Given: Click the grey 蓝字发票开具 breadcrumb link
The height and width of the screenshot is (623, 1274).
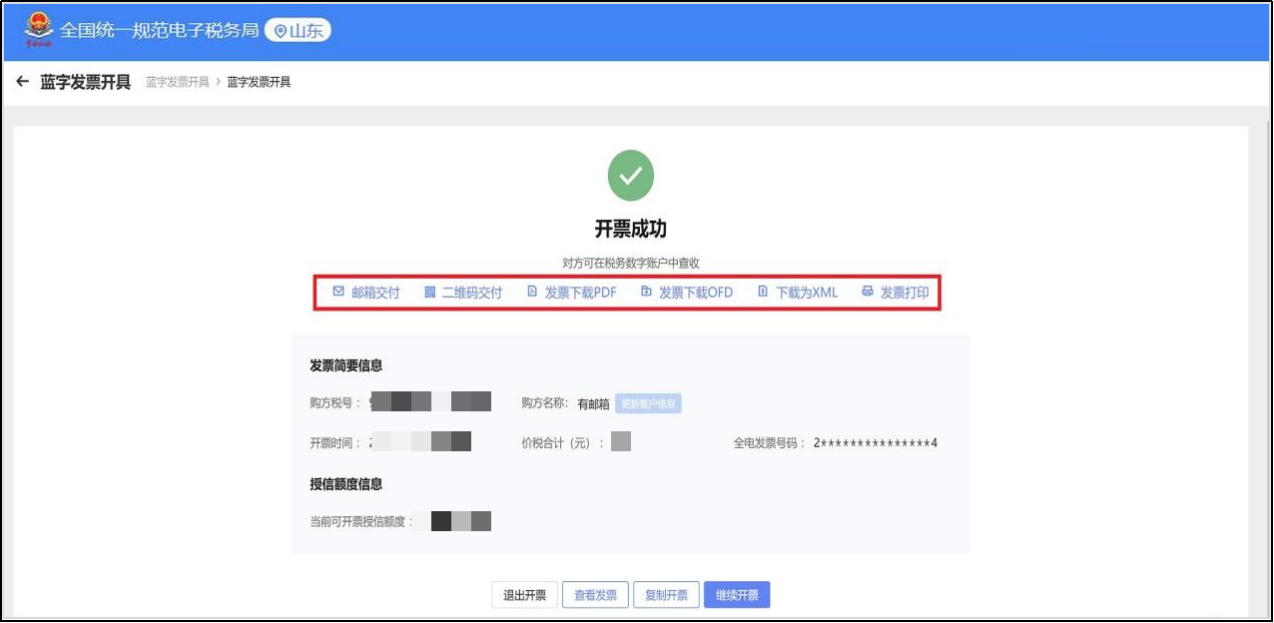Looking at the screenshot, I should 177,82.
